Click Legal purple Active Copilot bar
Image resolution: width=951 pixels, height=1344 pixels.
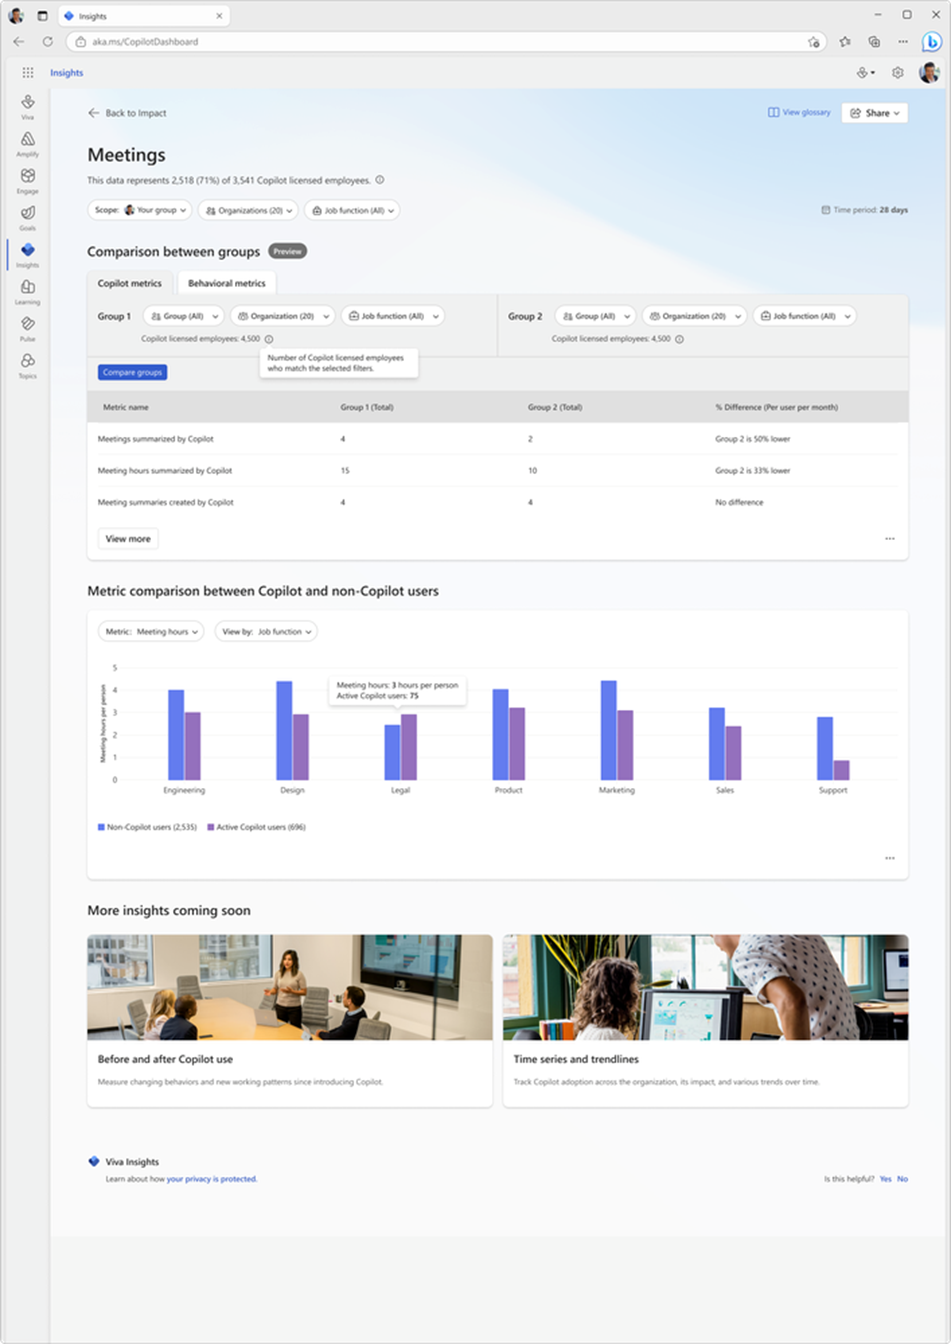click(409, 747)
